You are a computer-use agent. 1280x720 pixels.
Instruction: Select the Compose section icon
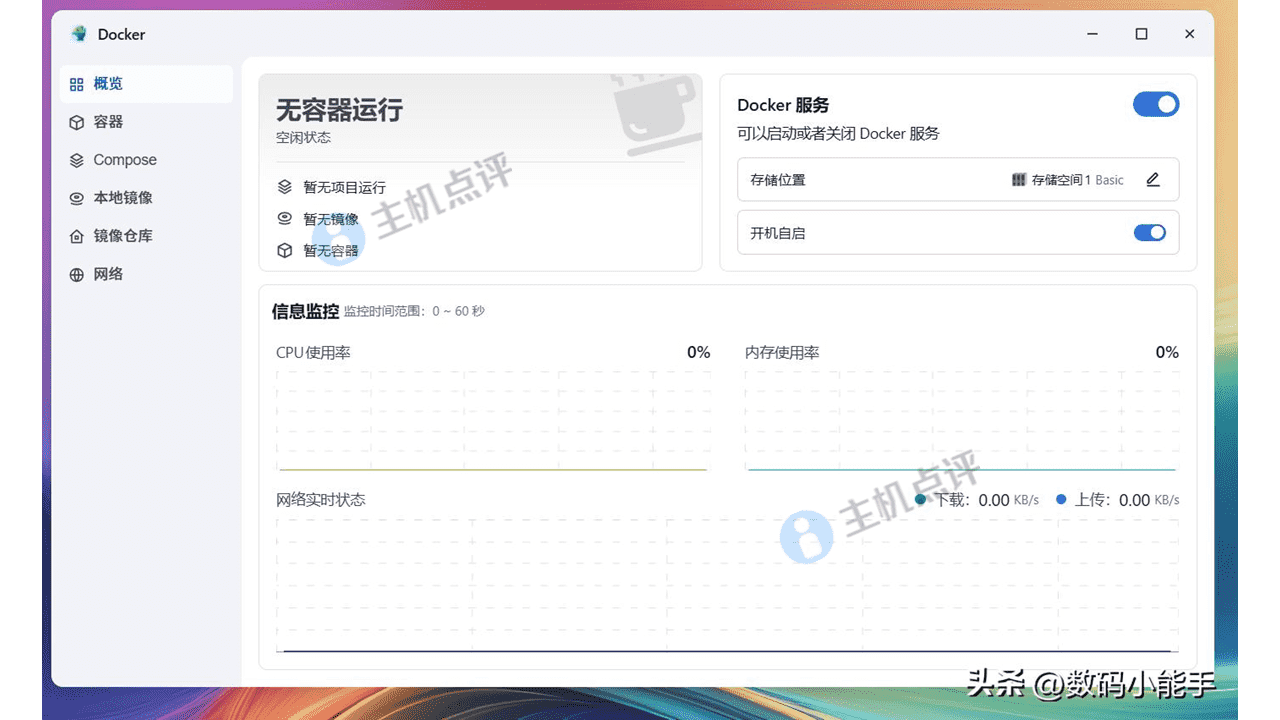coord(79,159)
